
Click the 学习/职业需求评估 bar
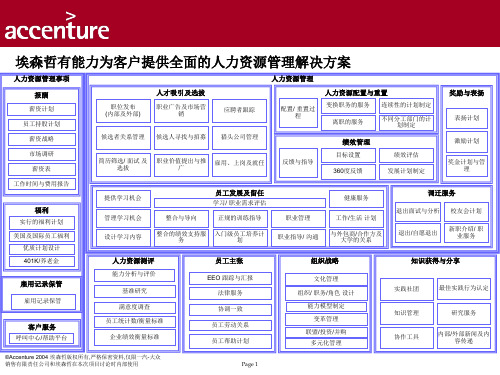[x=239, y=203]
